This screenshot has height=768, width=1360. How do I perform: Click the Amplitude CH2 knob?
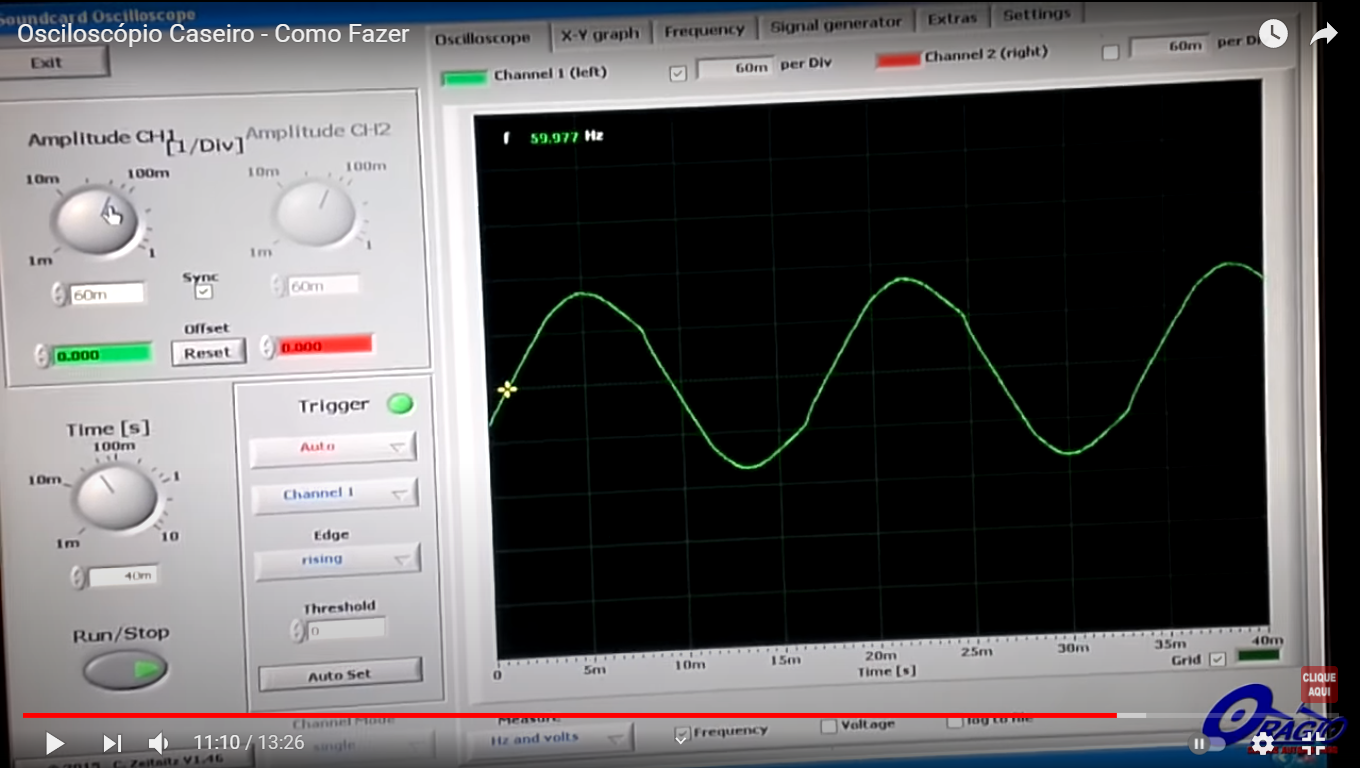pos(316,212)
